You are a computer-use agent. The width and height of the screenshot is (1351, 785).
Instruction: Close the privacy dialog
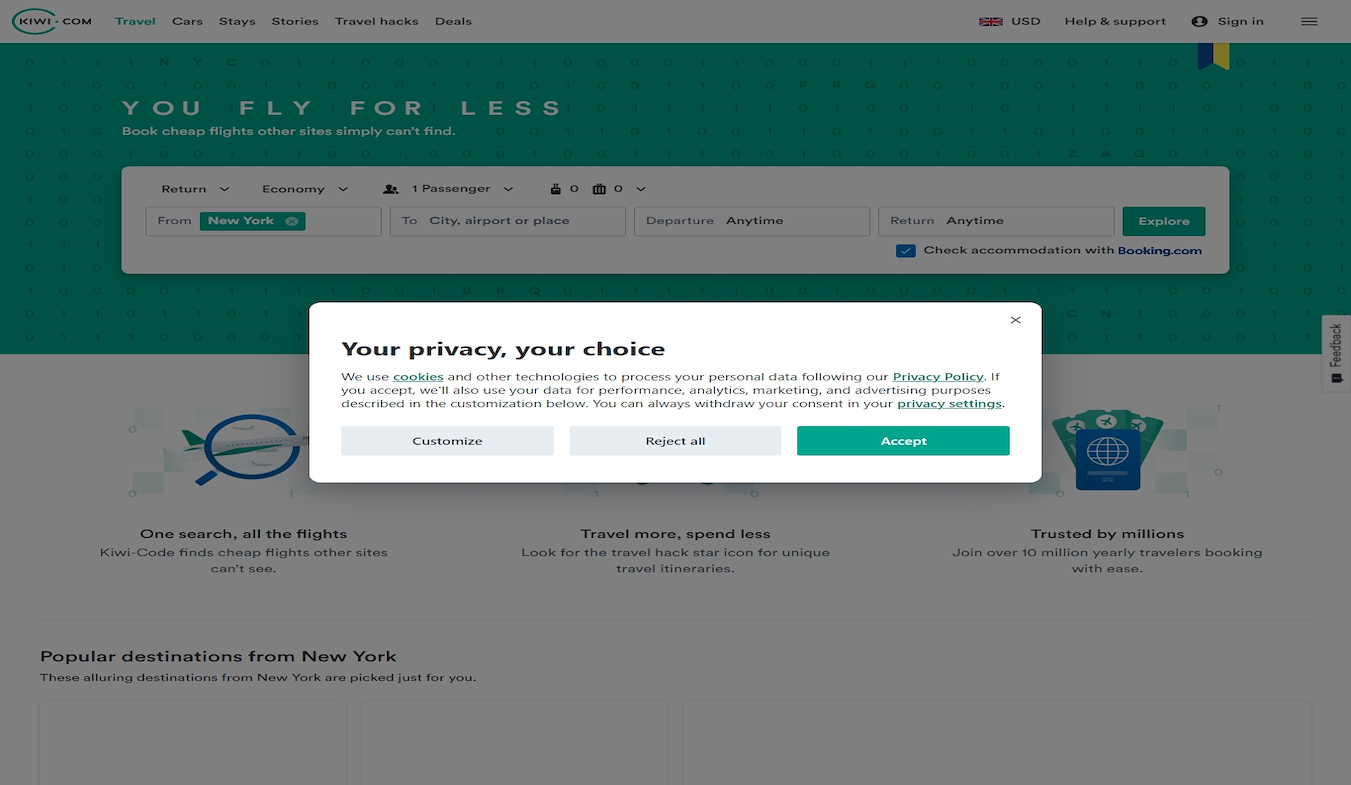1015,320
